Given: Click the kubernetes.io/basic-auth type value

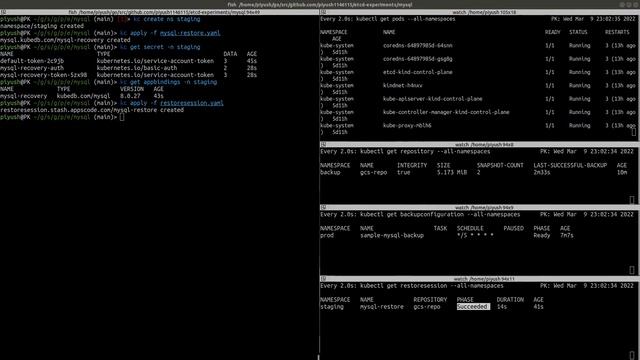Looking at the screenshot, I should (x=137, y=68).
